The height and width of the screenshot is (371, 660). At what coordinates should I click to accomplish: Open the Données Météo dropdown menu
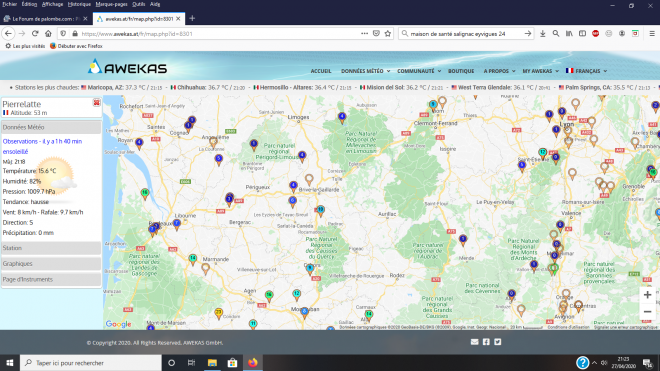[x=365, y=71]
